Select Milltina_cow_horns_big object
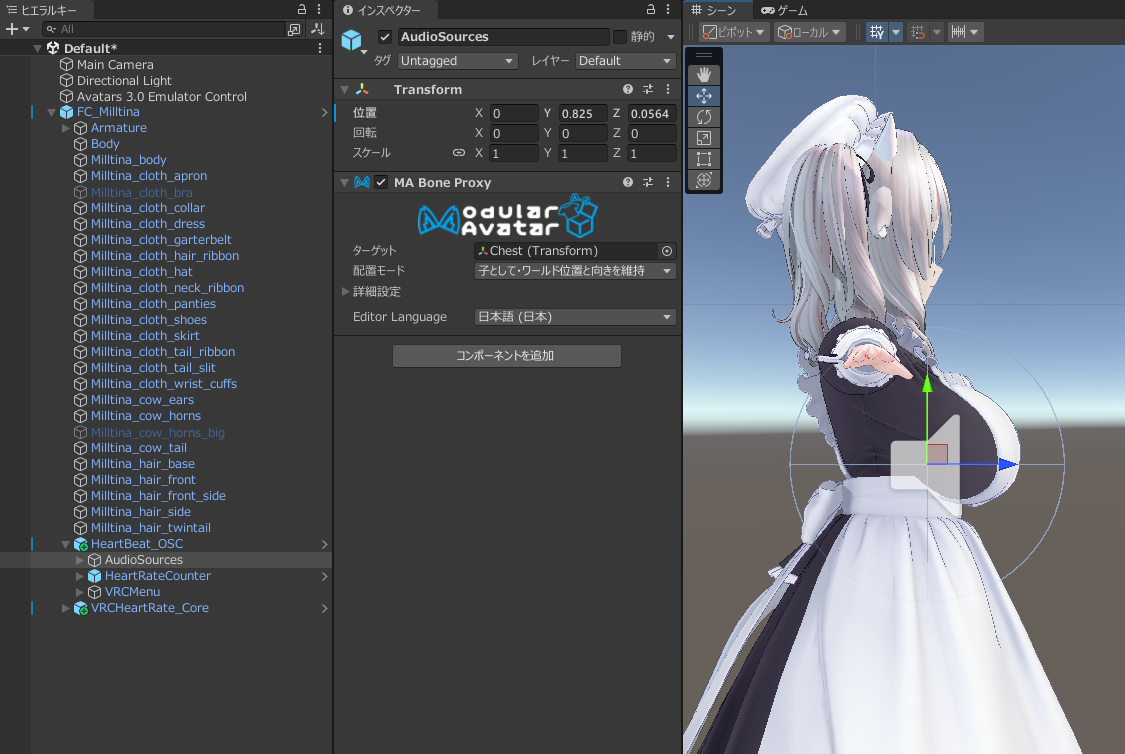1125x754 pixels. coord(157,433)
